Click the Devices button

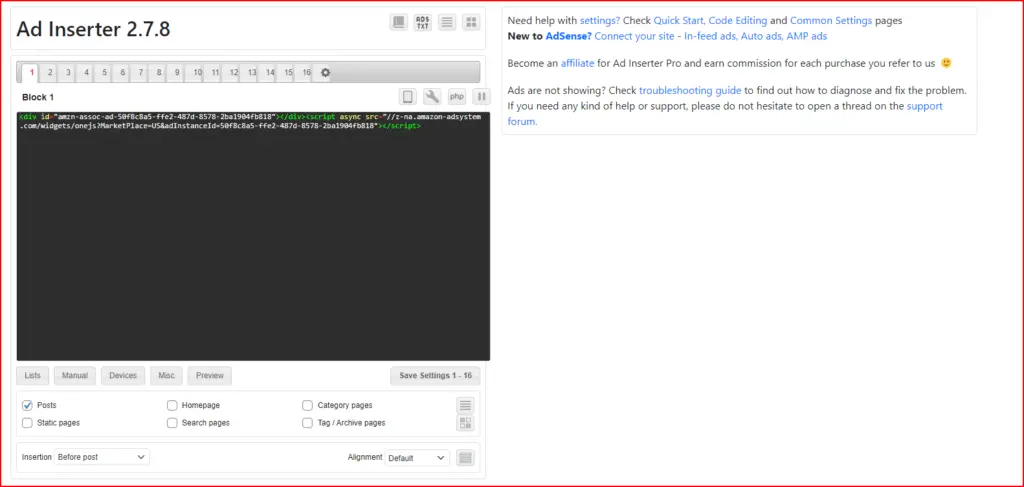tap(123, 375)
